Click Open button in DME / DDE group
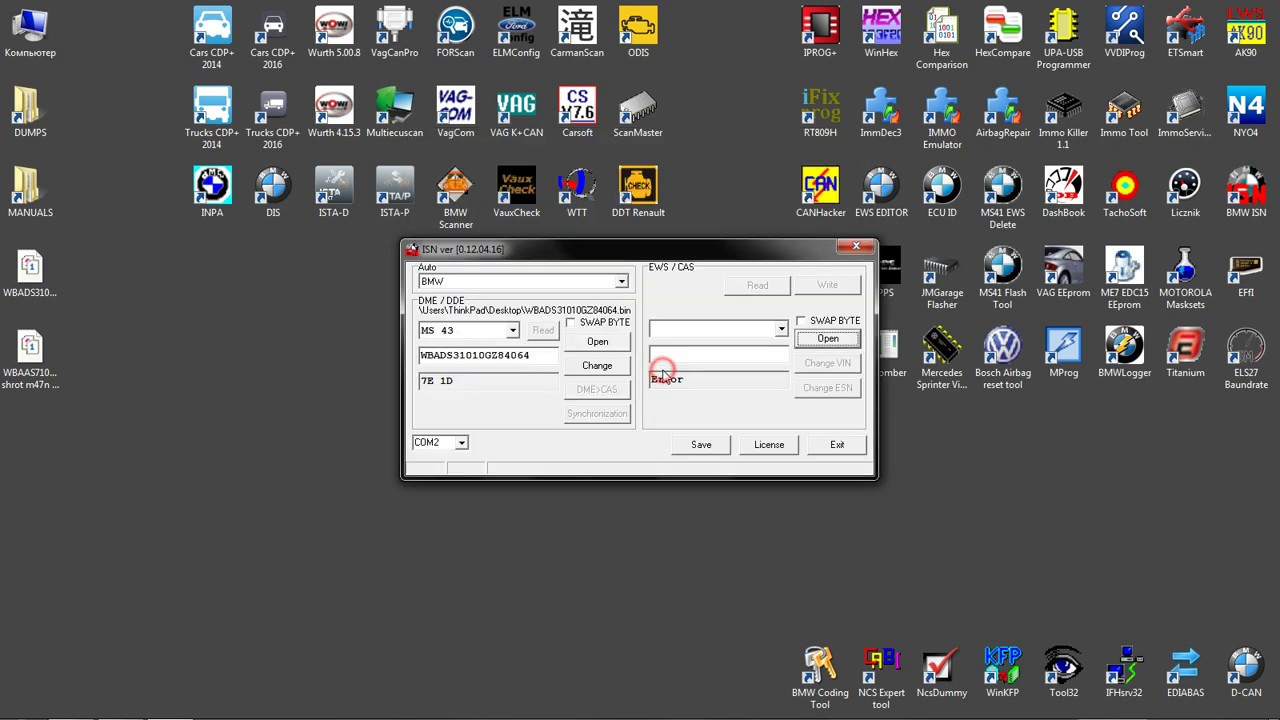This screenshot has height=720, width=1280. (597, 342)
